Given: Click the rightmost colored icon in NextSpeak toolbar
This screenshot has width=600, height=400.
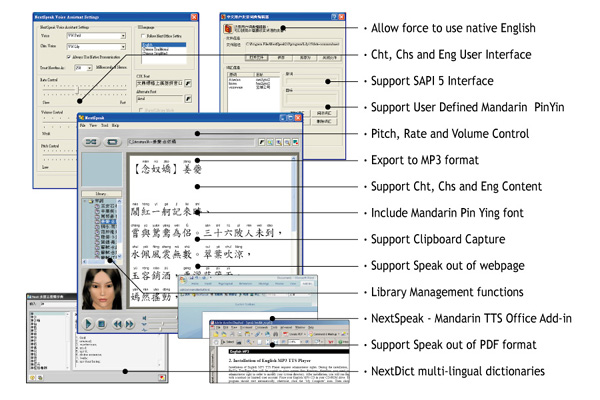Looking at the screenshot, I should (295, 142).
